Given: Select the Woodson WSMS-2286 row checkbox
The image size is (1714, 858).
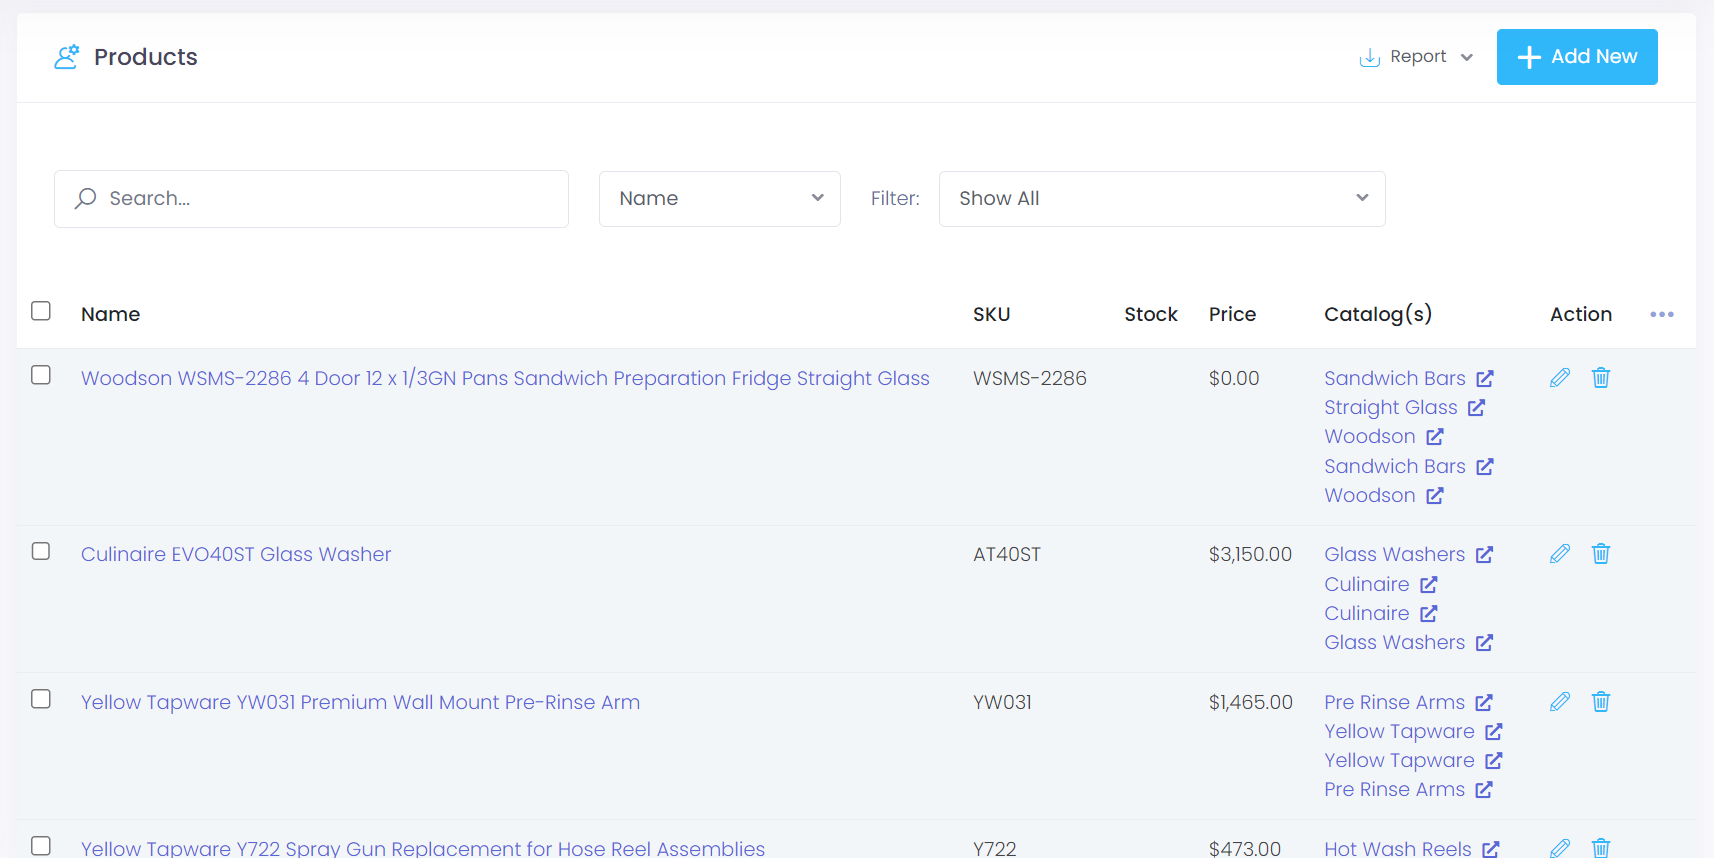Looking at the screenshot, I should 41,375.
